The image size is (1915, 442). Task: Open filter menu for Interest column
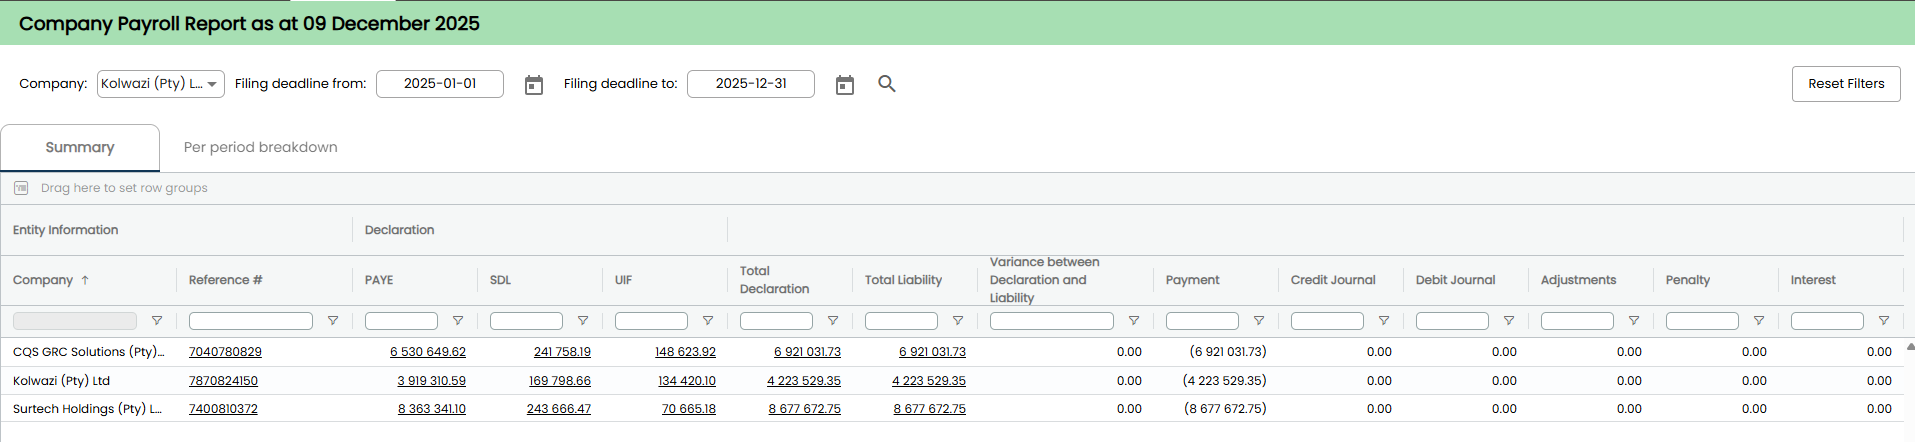1884,321
